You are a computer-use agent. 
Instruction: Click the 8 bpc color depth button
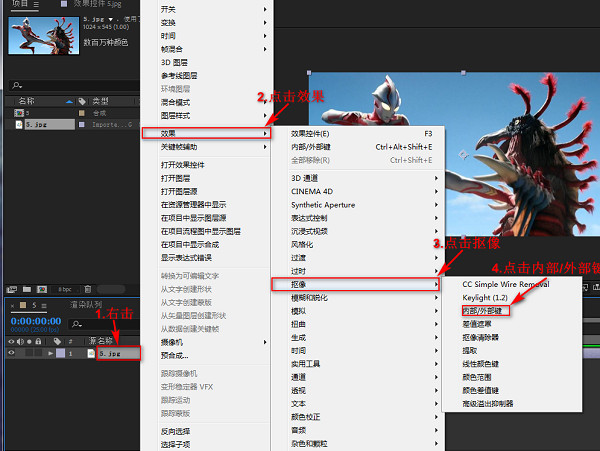(x=65, y=289)
